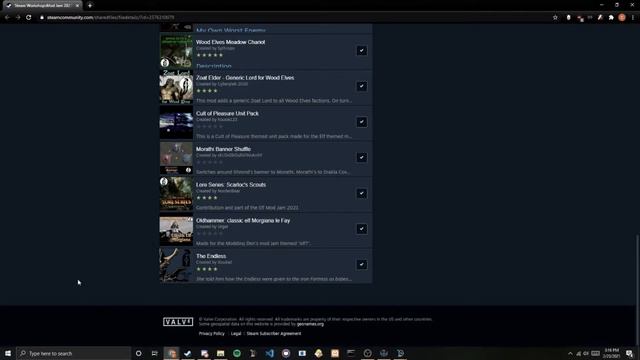Screen dimensions: 640x360
Task: Open Zoat Elder - Generic Lord for Wood Elves
Action: click(245, 78)
